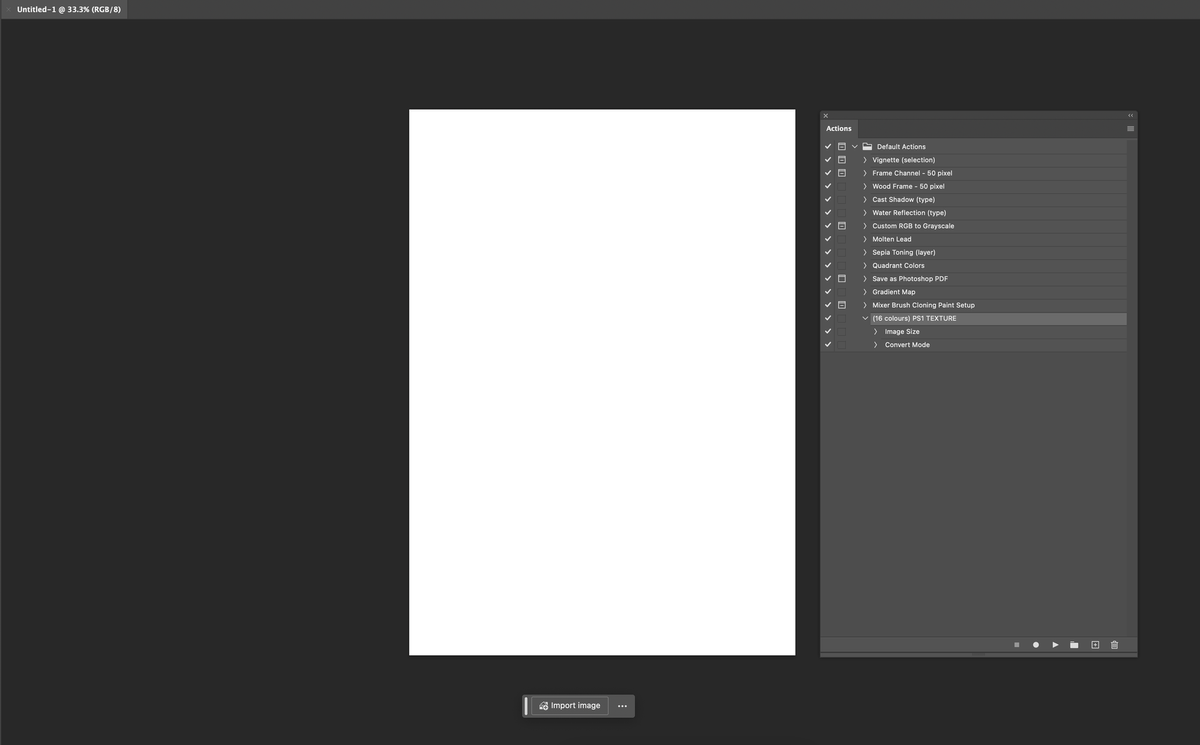Image resolution: width=1200 pixels, height=745 pixels.
Task: Create a new action using the new action icon
Action: pos(1093,643)
